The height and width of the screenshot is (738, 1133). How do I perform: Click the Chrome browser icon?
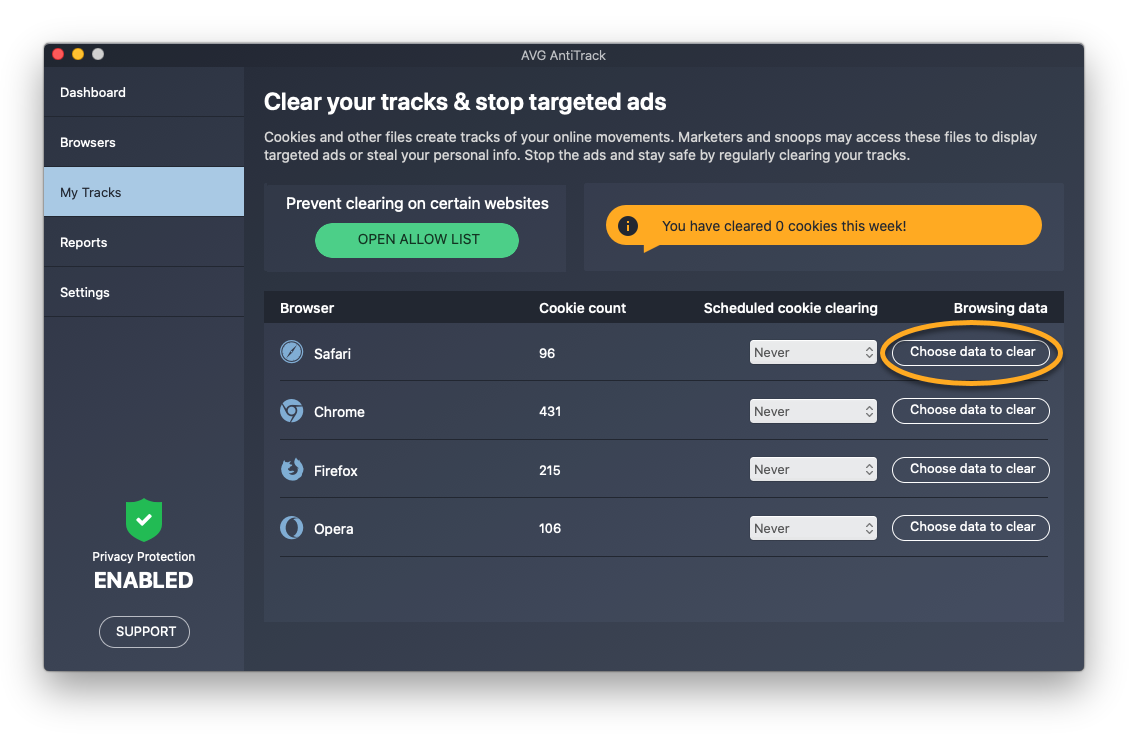(x=291, y=411)
